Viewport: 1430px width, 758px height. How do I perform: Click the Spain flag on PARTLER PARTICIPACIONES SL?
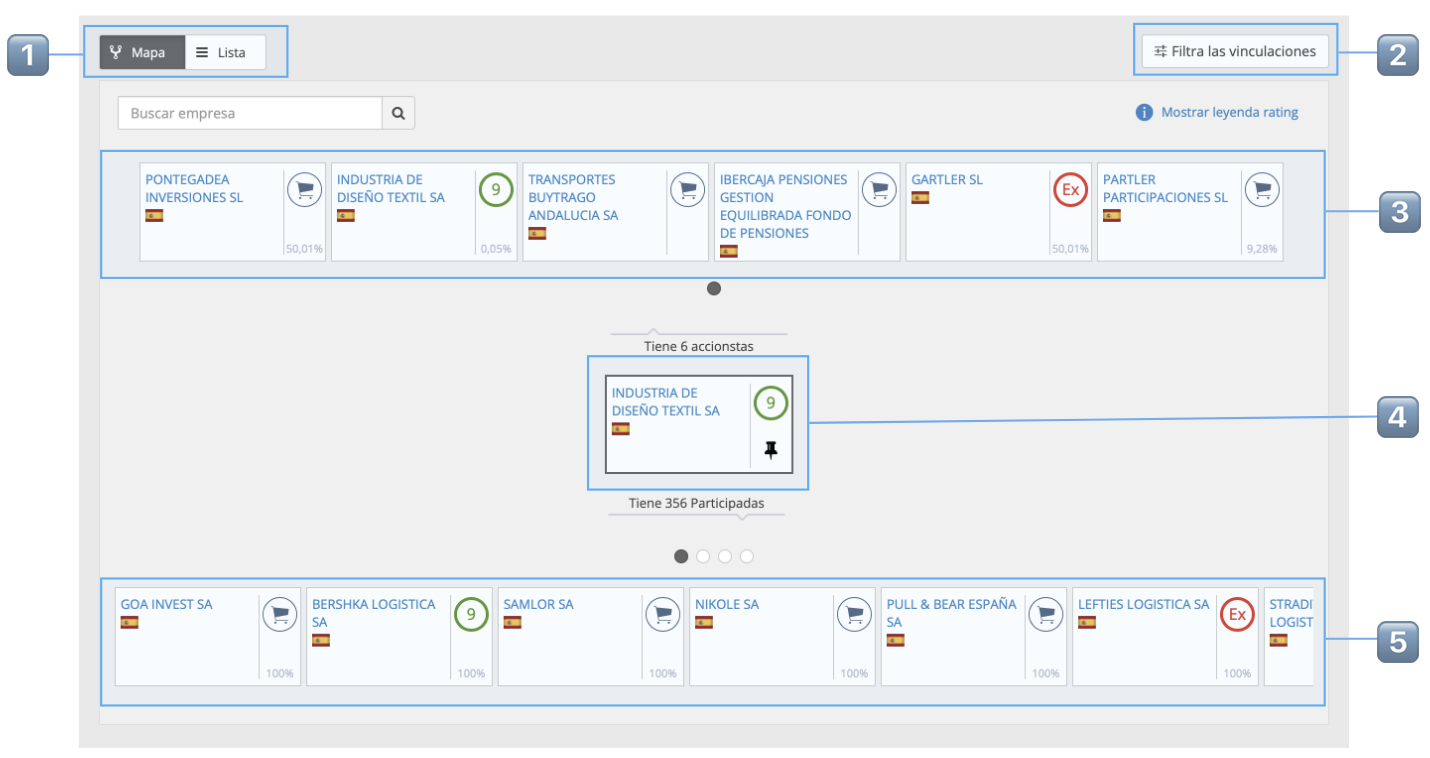1112,215
